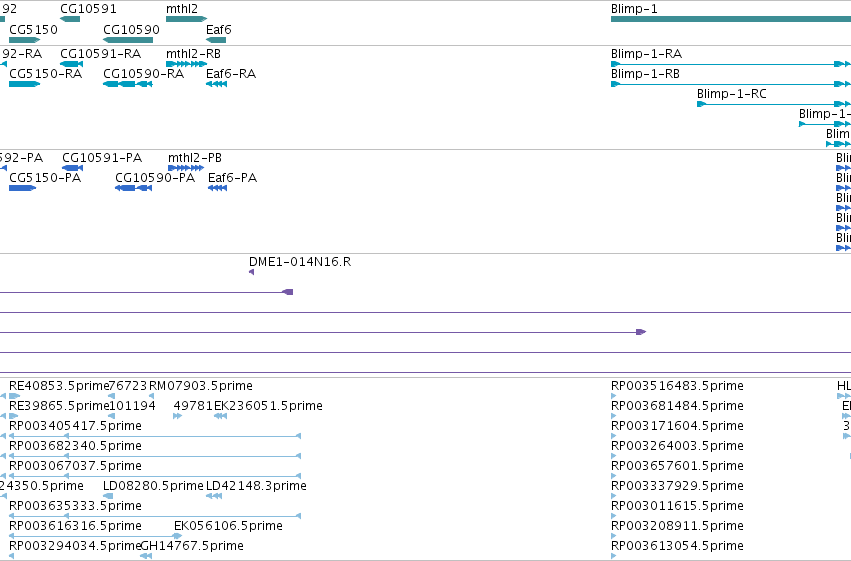Select the Blimp-1-RB transcript label

click(x=645, y=74)
